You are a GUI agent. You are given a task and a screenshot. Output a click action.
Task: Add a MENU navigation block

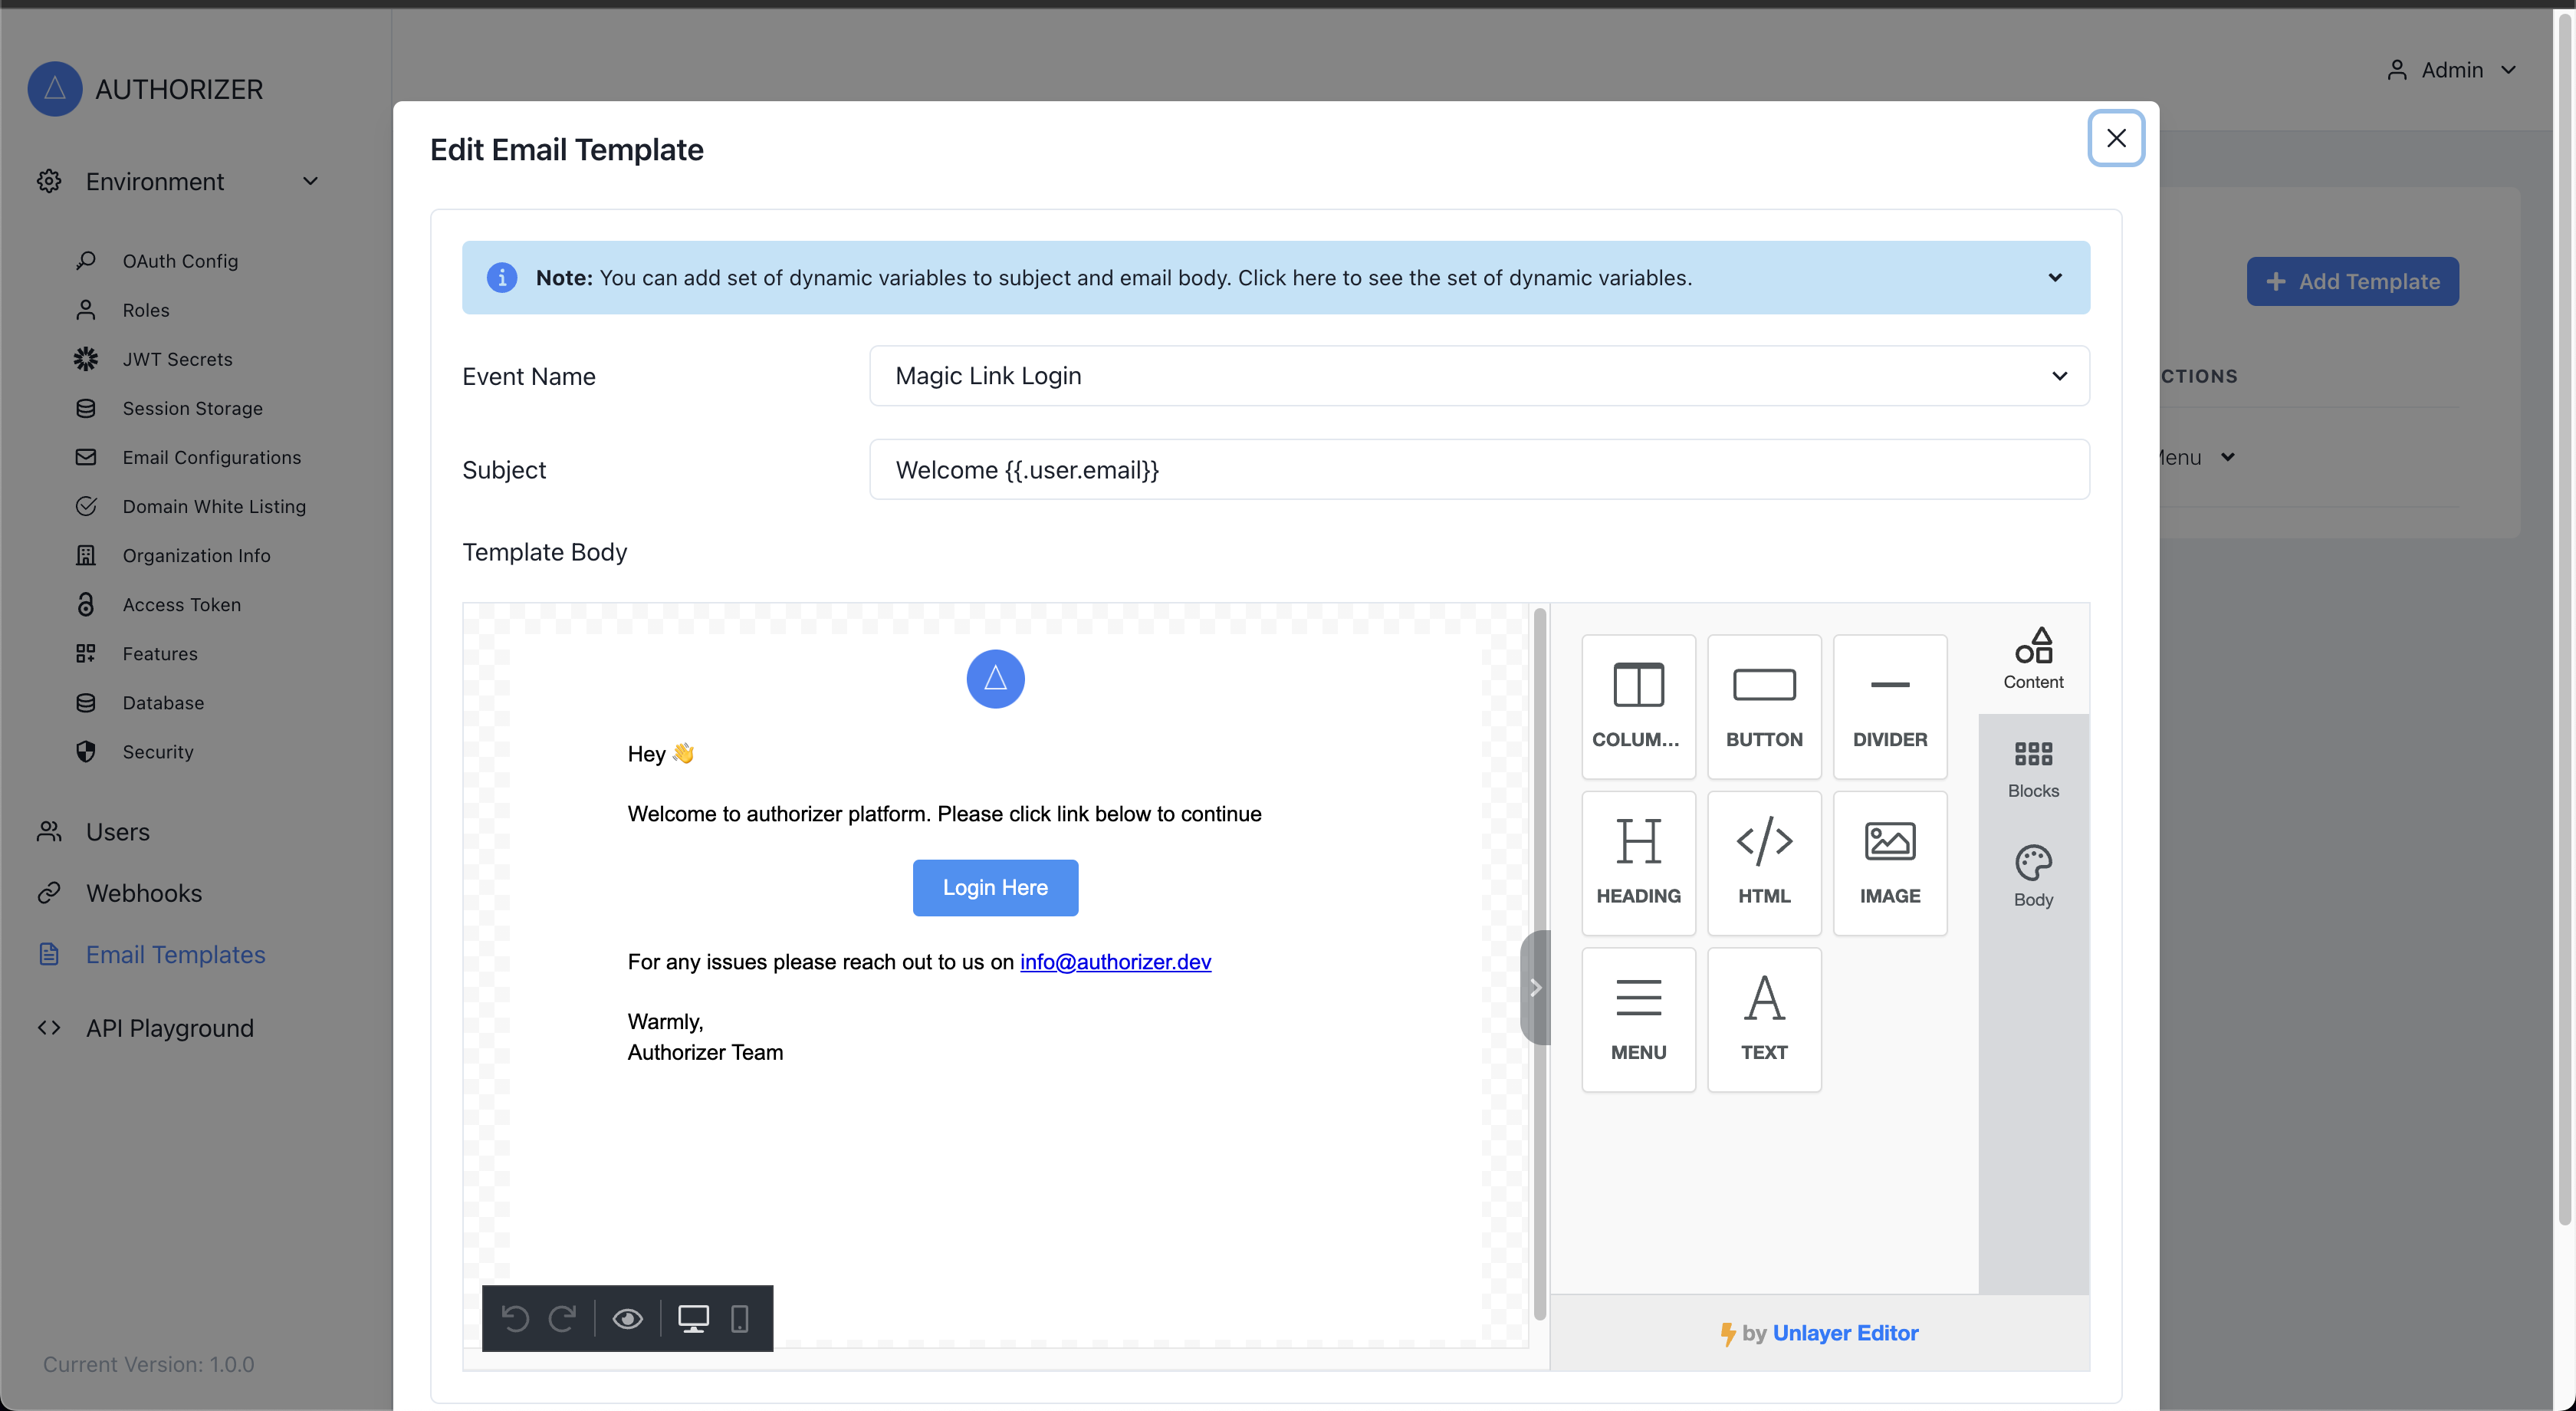(1638, 1017)
